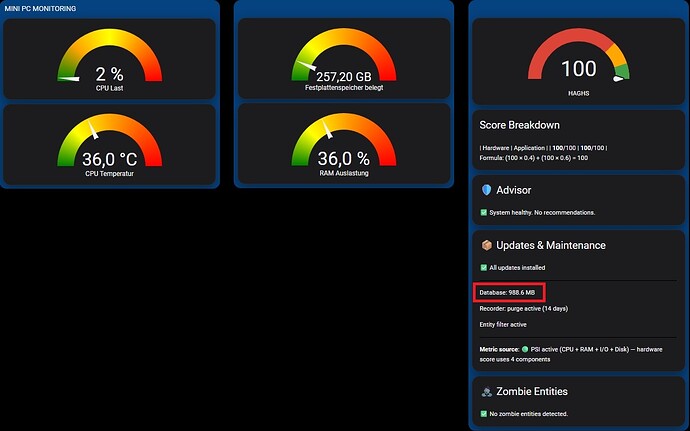Click the green check beside All updates installed
Viewport: 690px width, 431px height.
coord(484,268)
